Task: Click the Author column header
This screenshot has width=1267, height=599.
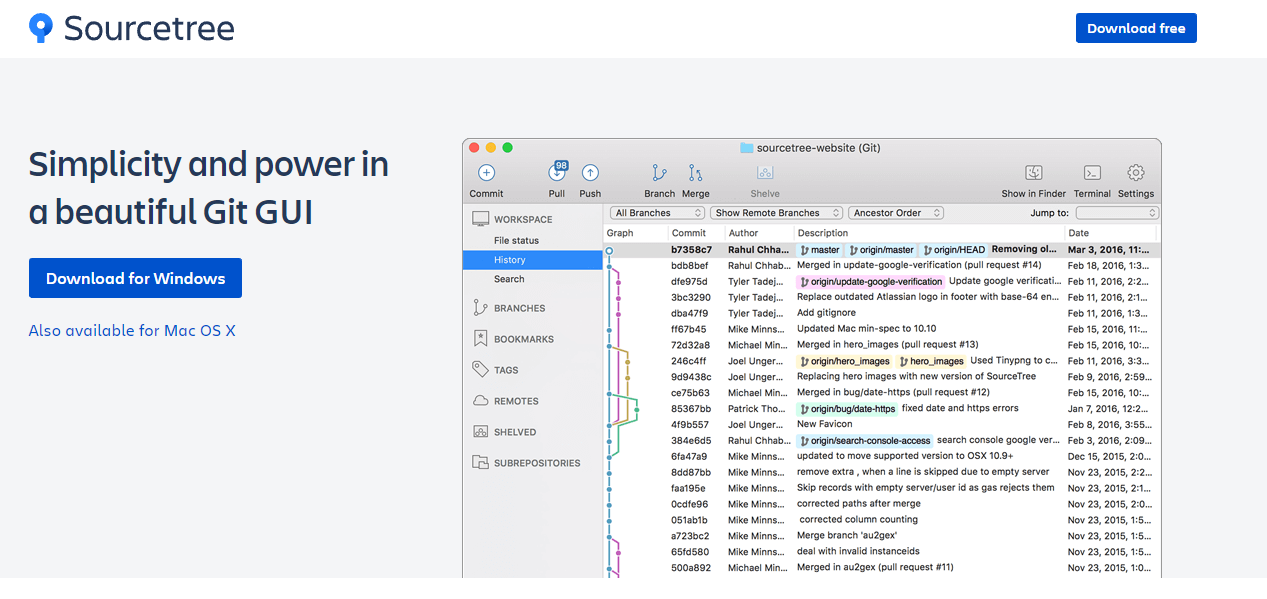Action: point(758,233)
